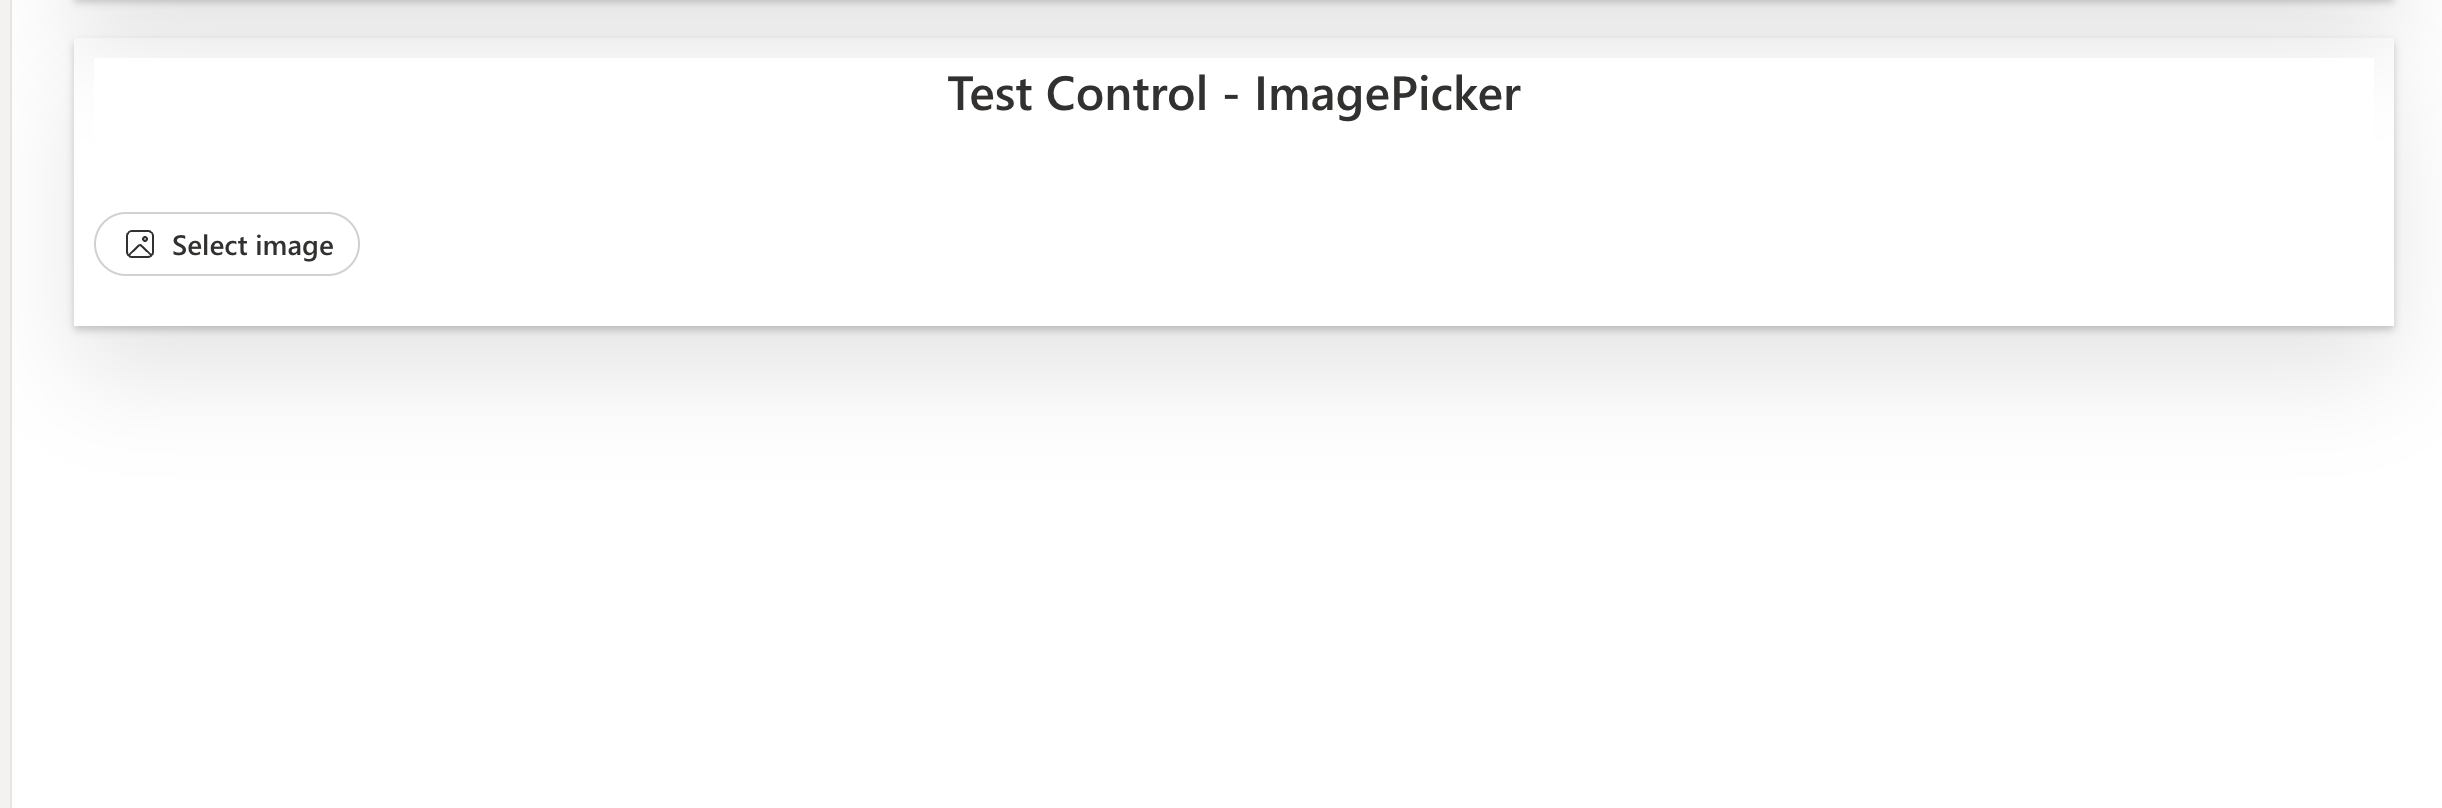Screen dimensions: 2442x808
Task: Click the word "Test" in the title
Action: (989, 94)
